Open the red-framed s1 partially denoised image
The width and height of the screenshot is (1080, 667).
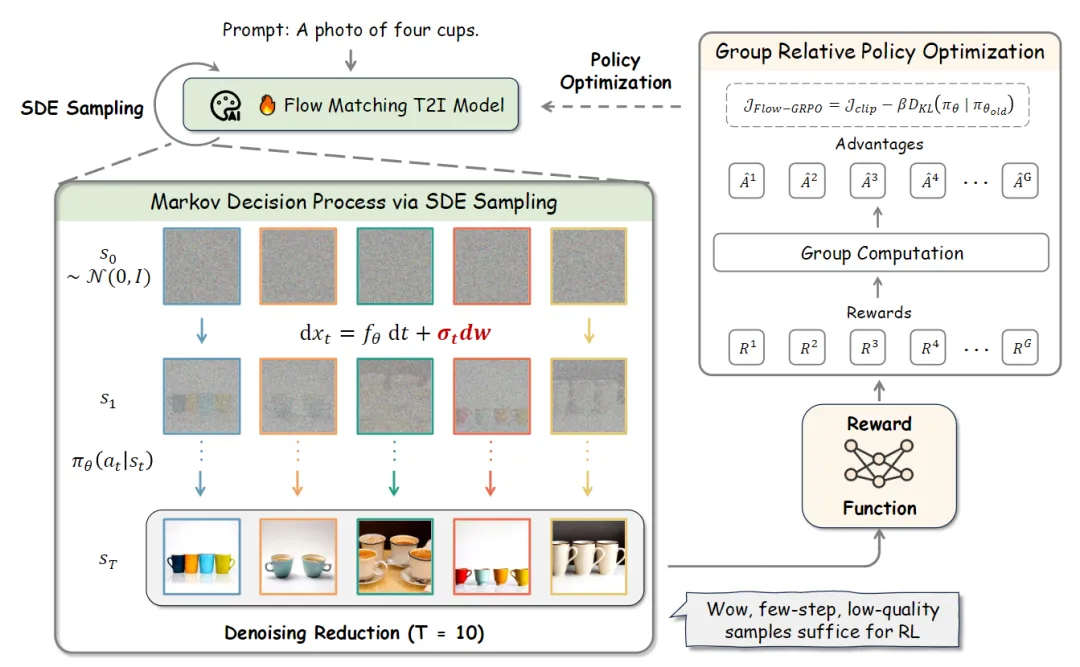coord(492,396)
